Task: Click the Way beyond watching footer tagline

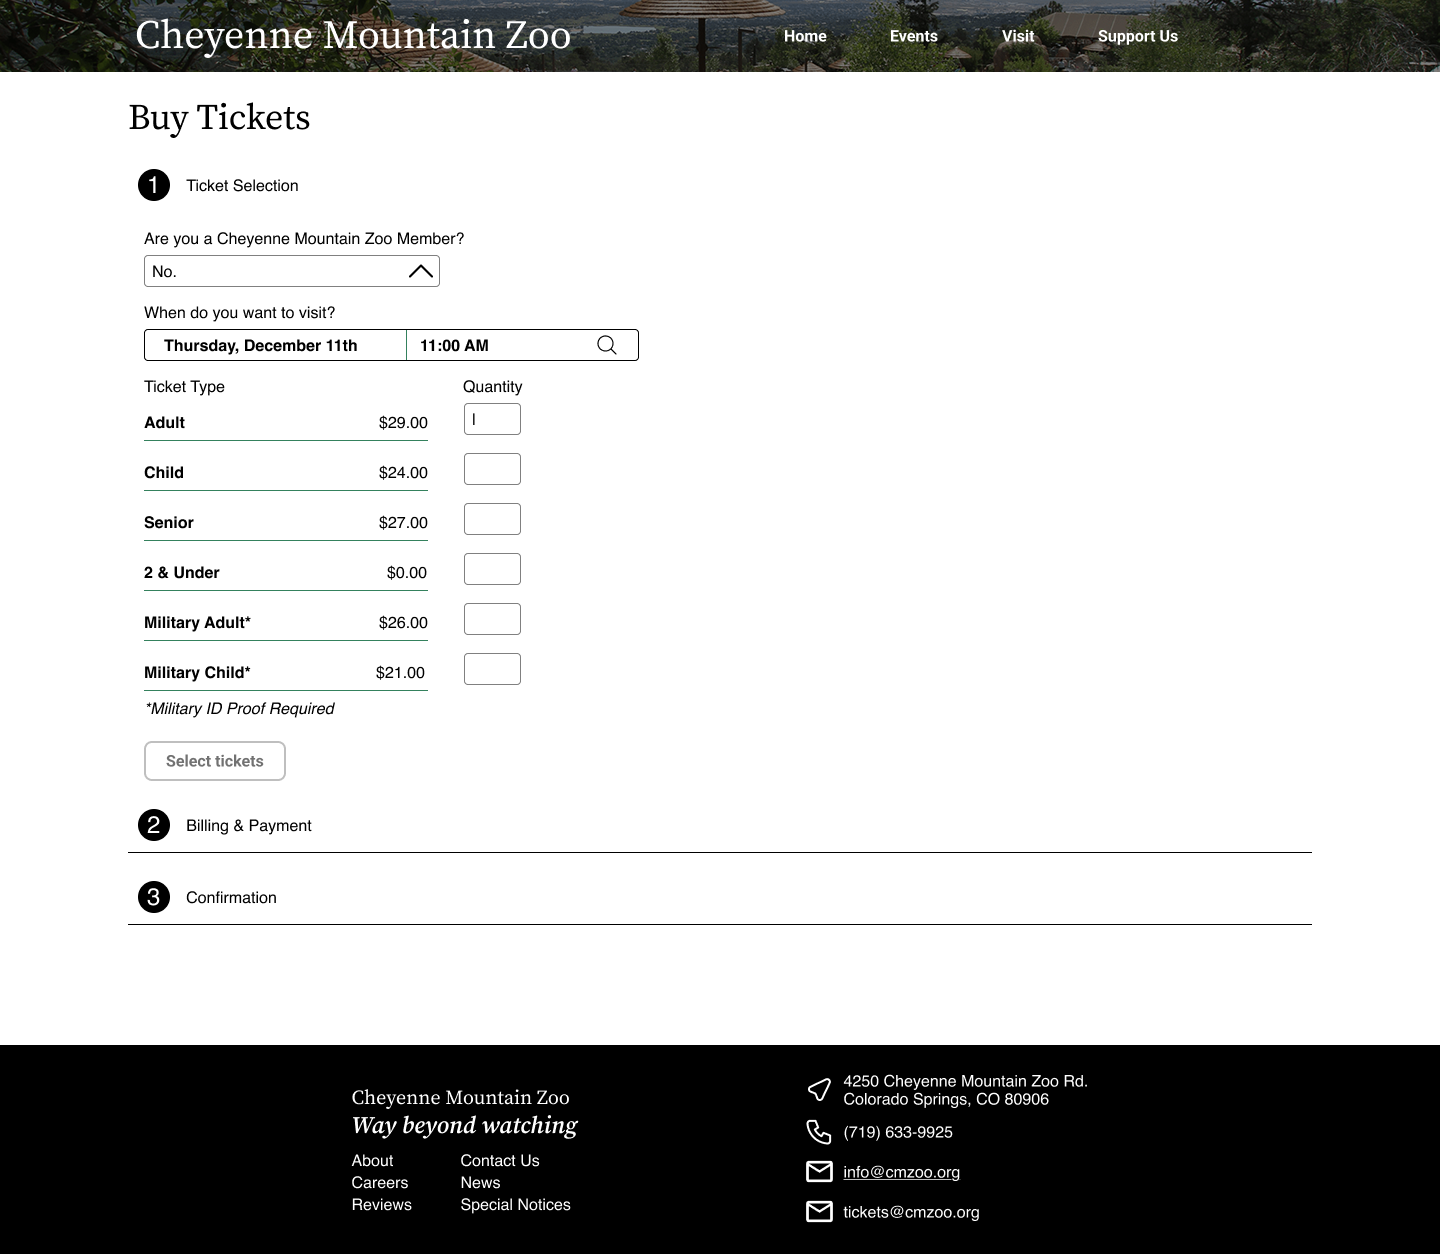Action: point(465,1125)
